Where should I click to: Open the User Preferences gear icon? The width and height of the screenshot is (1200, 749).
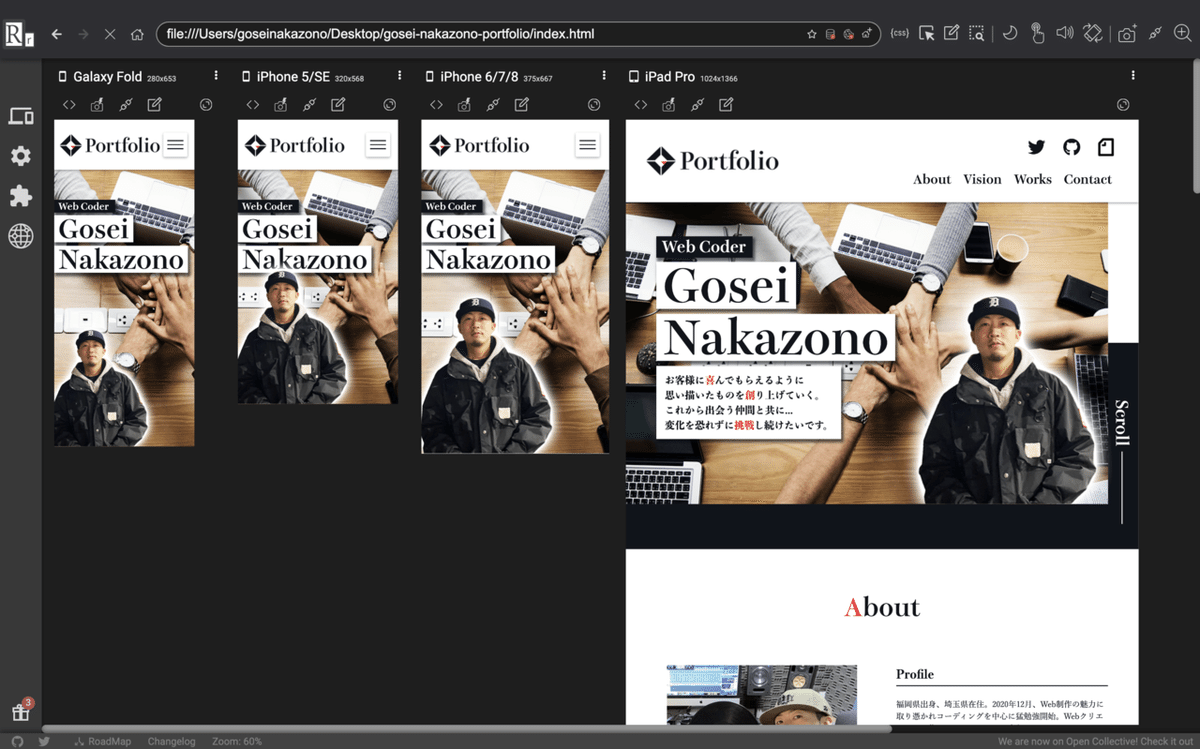tap(21, 156)
